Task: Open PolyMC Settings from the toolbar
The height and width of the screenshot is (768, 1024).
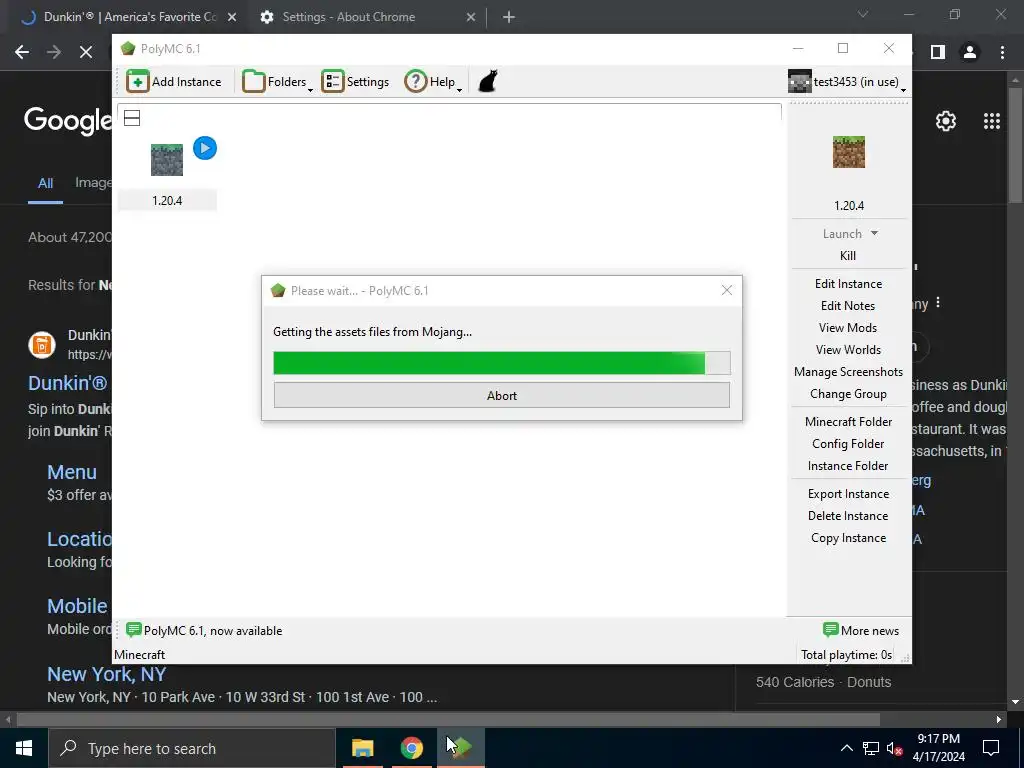Action: tap(355, 82)
